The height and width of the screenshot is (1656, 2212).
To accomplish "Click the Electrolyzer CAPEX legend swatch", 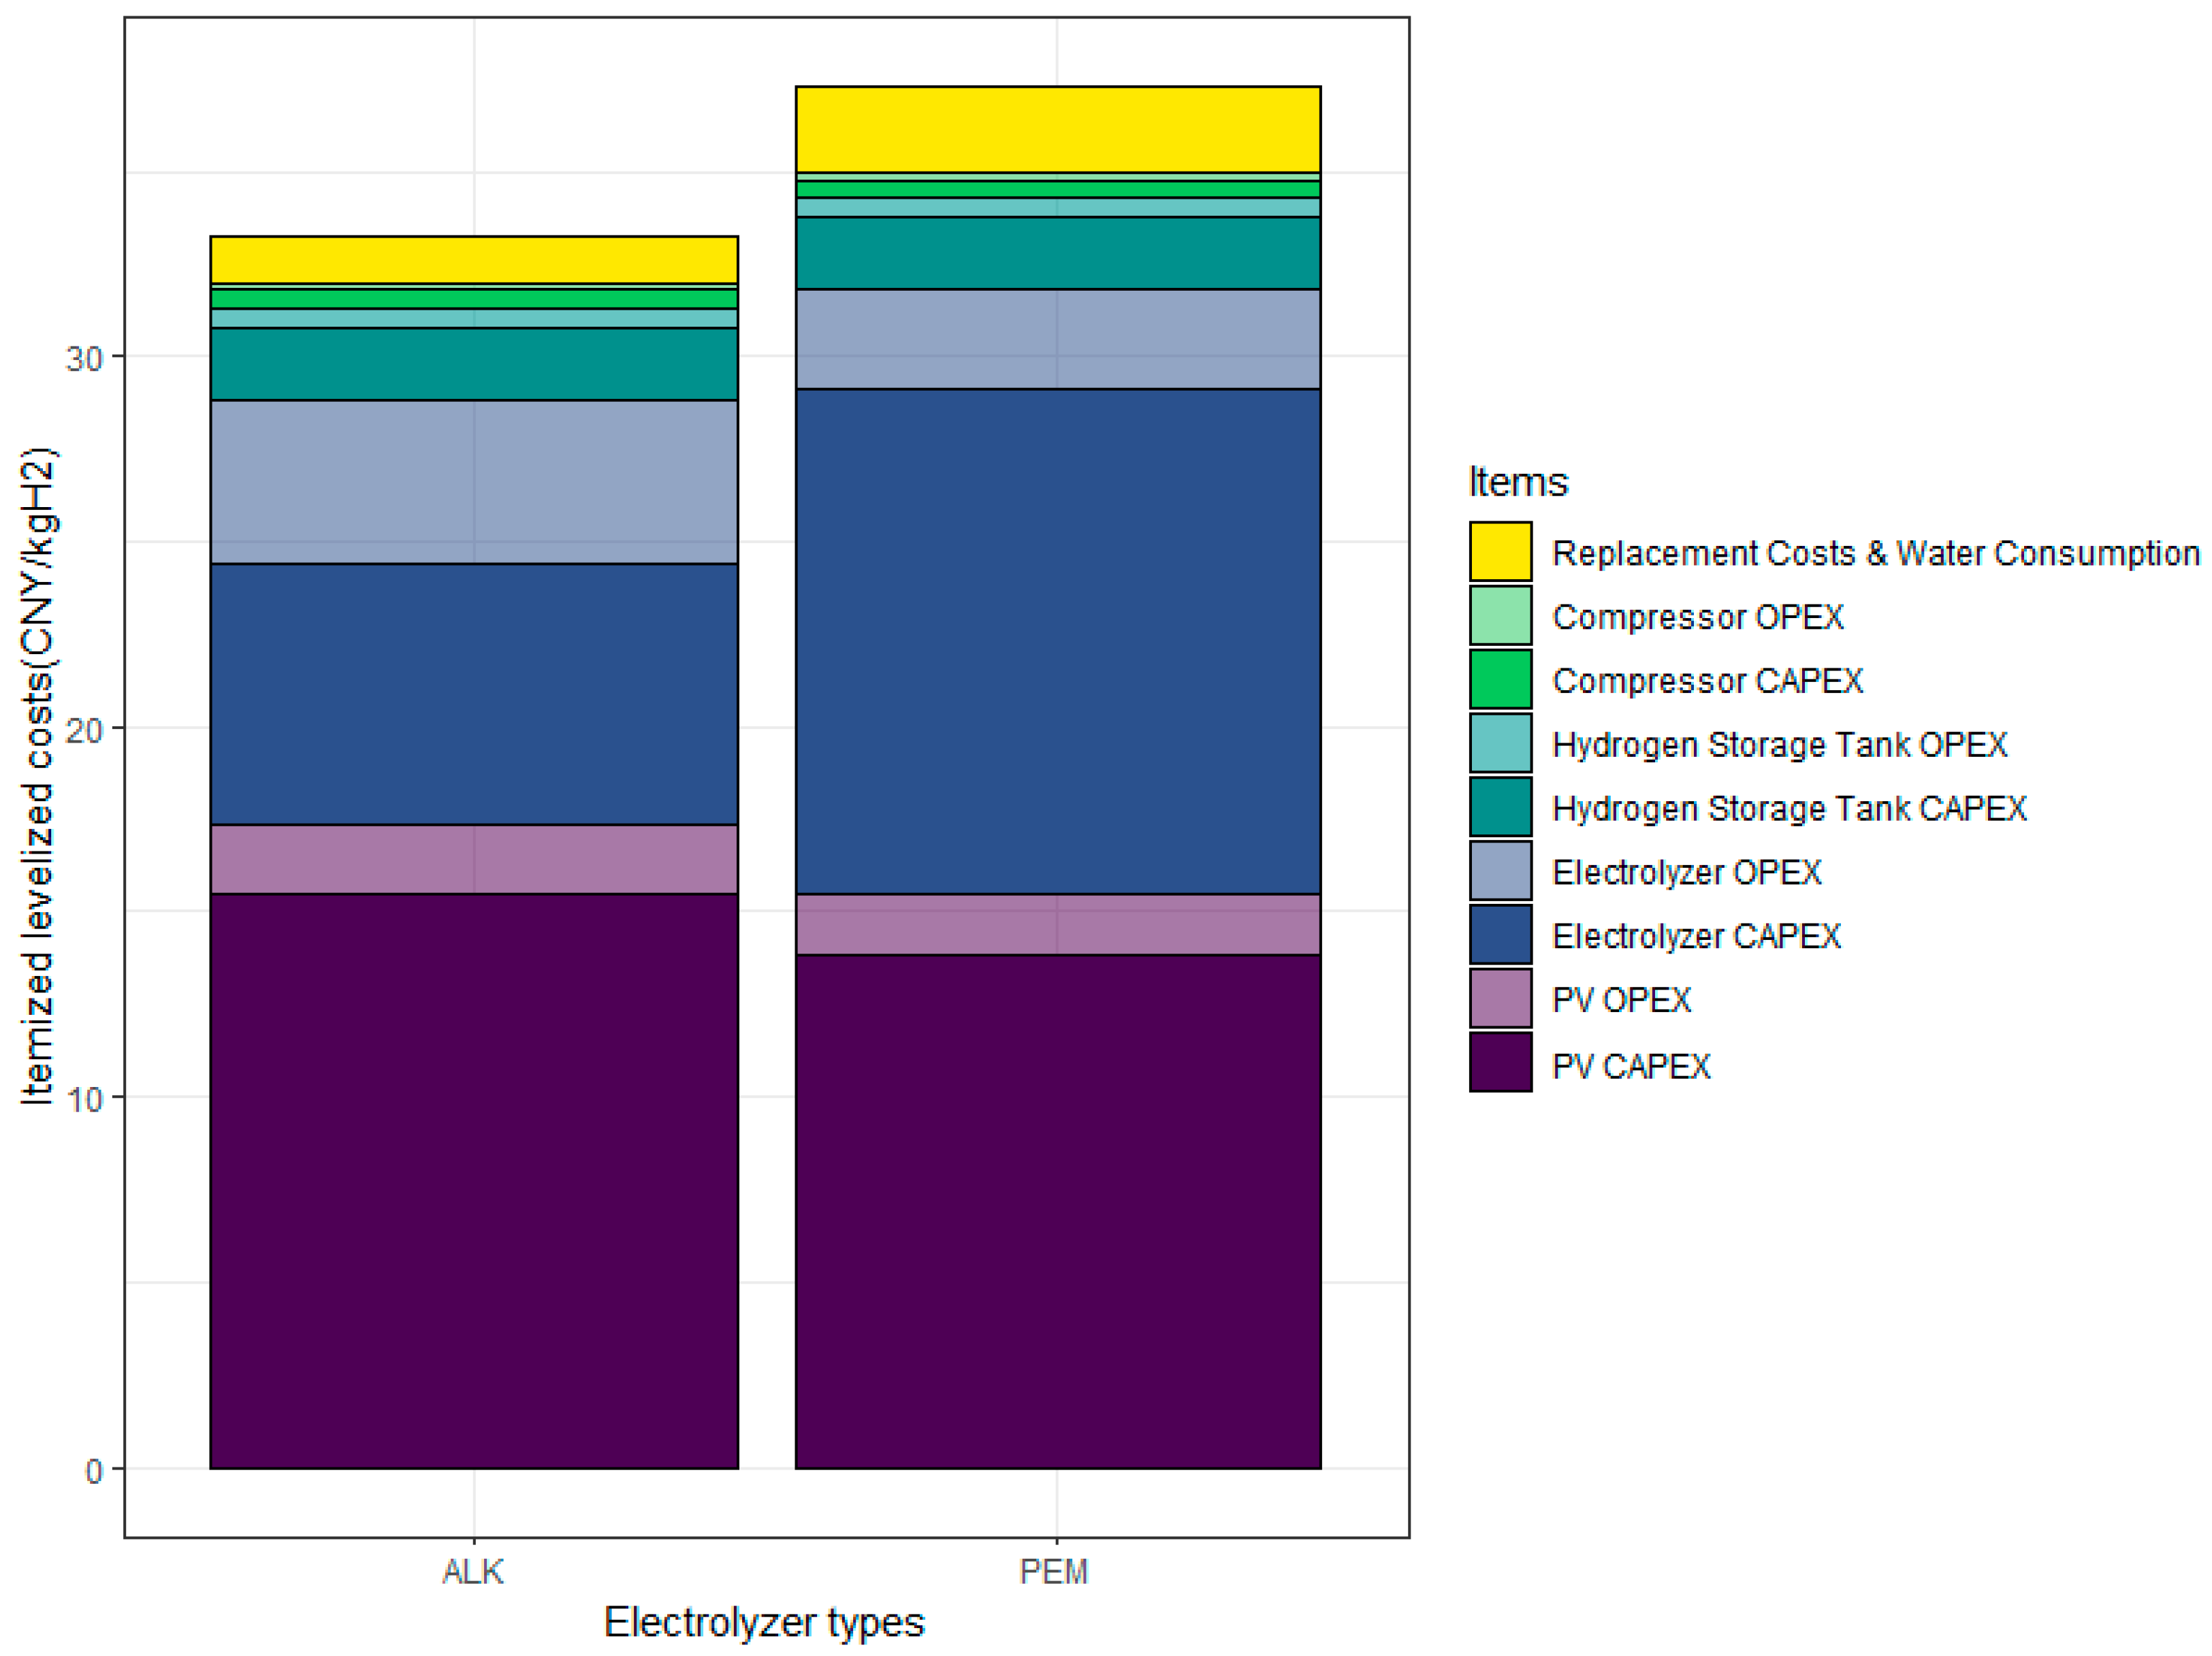I will coord(1500,935).
